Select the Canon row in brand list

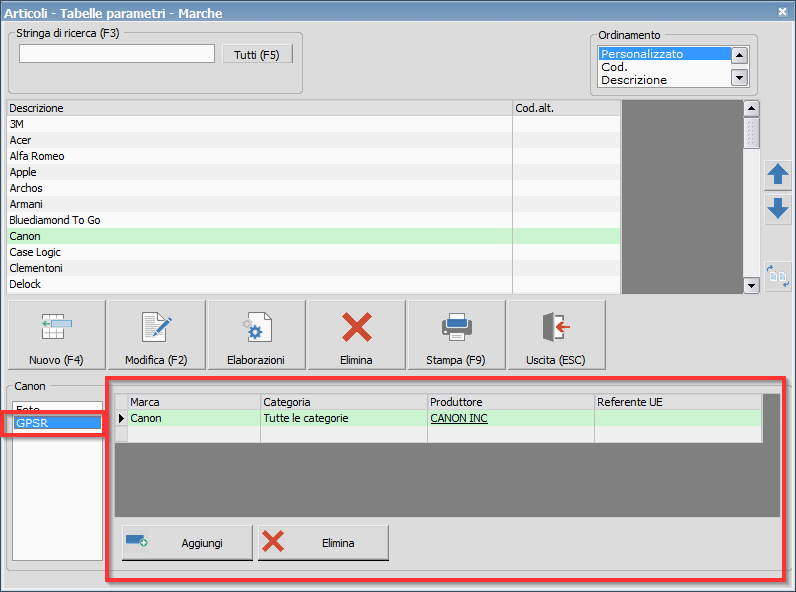pos(314,236)
